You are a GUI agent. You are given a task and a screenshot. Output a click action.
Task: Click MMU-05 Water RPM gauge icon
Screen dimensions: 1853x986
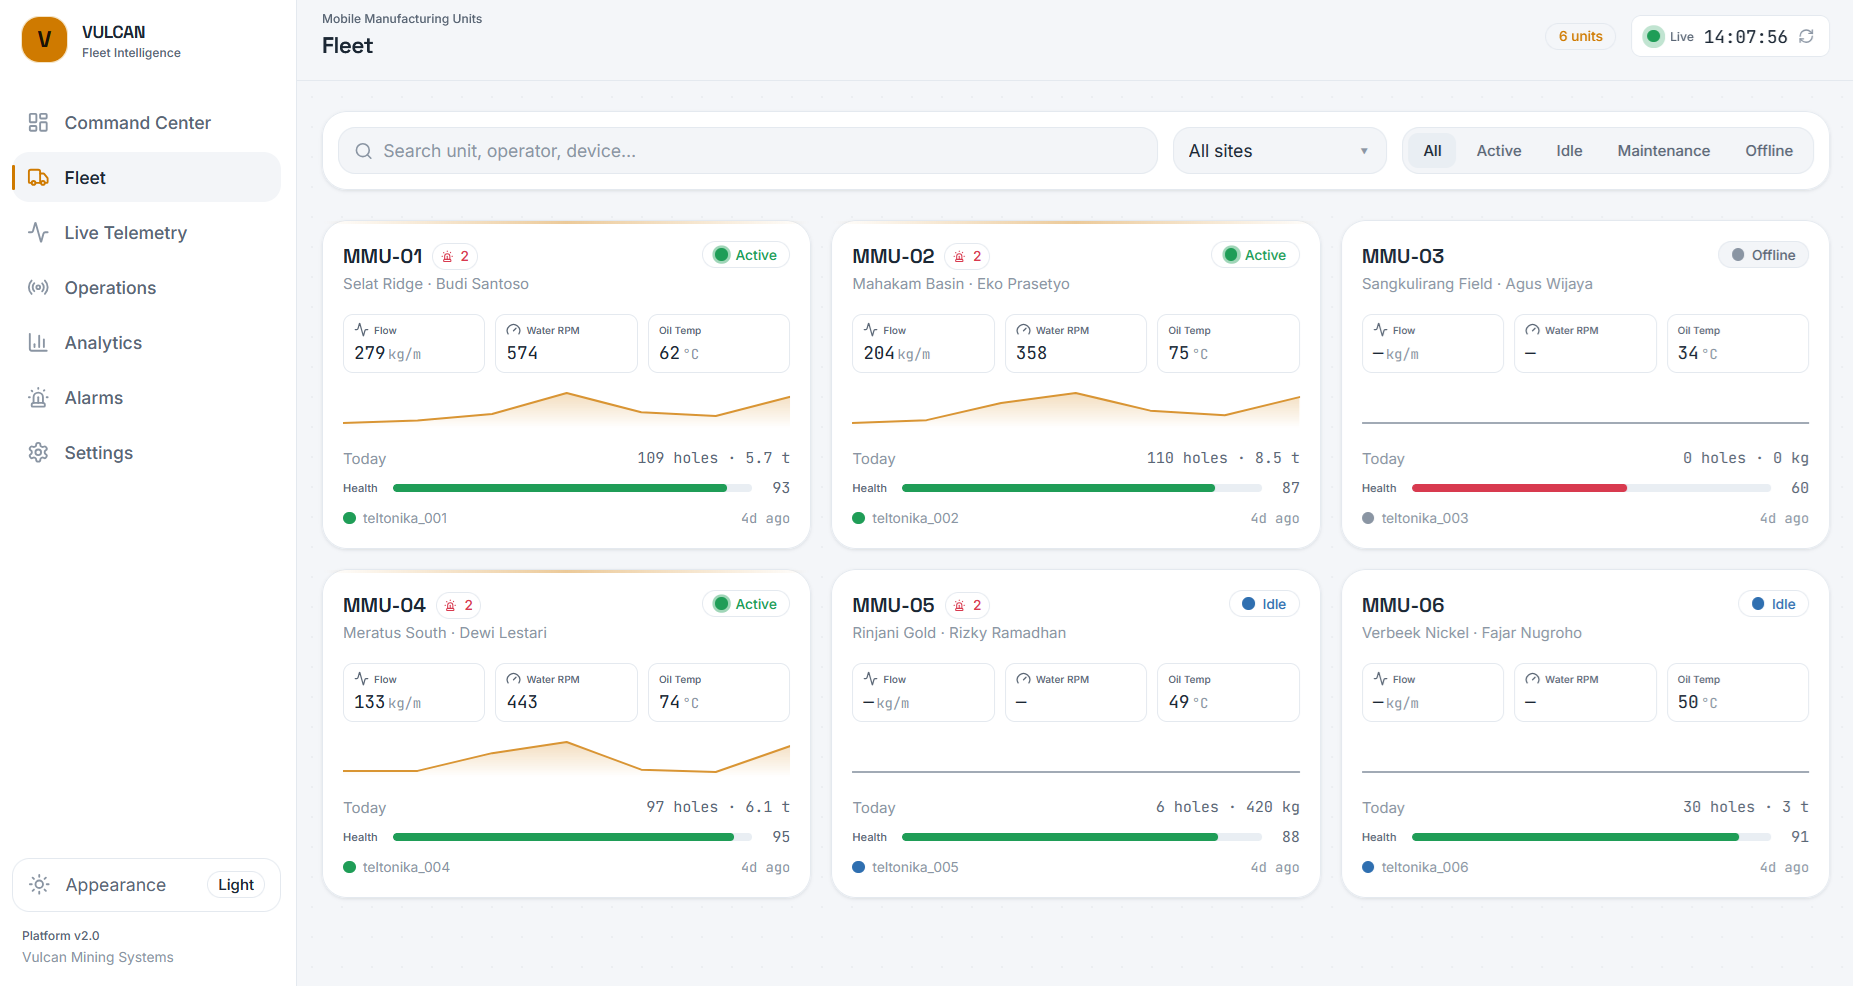[1023, 678]
